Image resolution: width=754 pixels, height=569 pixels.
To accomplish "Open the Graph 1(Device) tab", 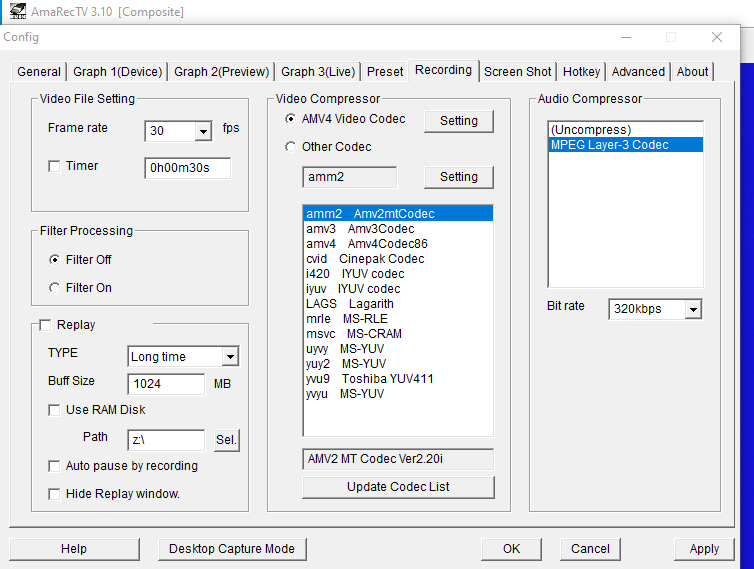I will pyautogui.click(x=117, y=72).
